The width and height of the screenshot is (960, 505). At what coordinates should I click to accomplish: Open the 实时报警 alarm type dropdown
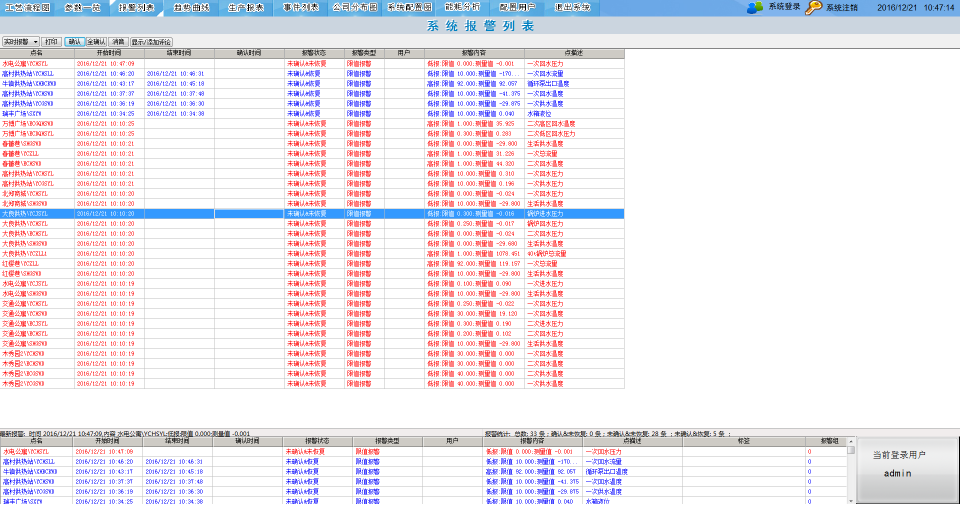click(21, 42)
